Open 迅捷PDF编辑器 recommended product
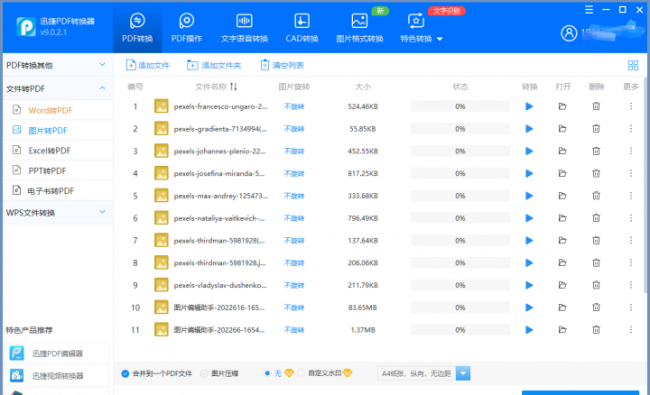 click(57, 353)
